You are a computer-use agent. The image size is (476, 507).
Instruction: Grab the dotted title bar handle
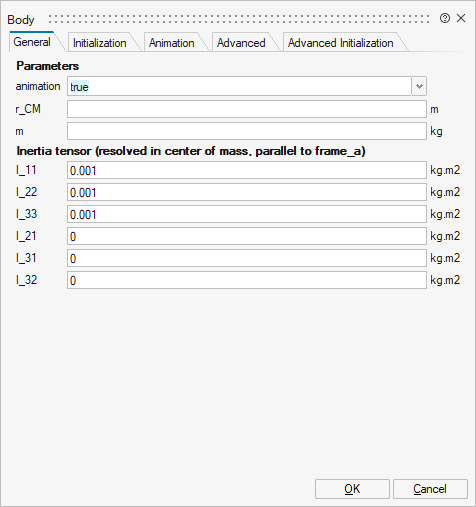click(x=239, y=19)
